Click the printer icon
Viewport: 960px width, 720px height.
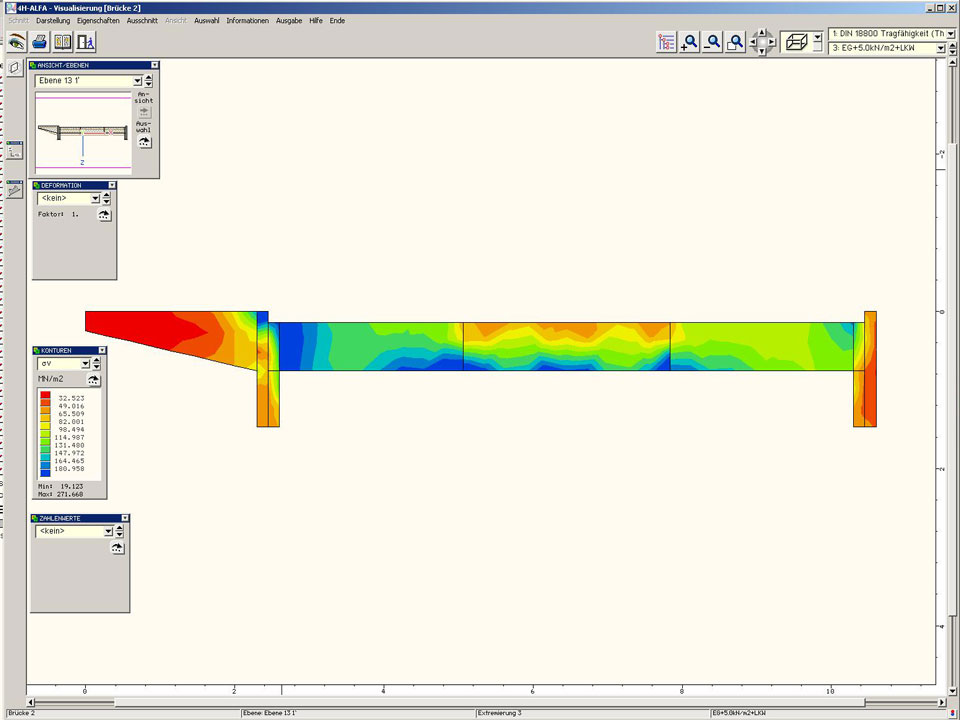pos(39,42)
